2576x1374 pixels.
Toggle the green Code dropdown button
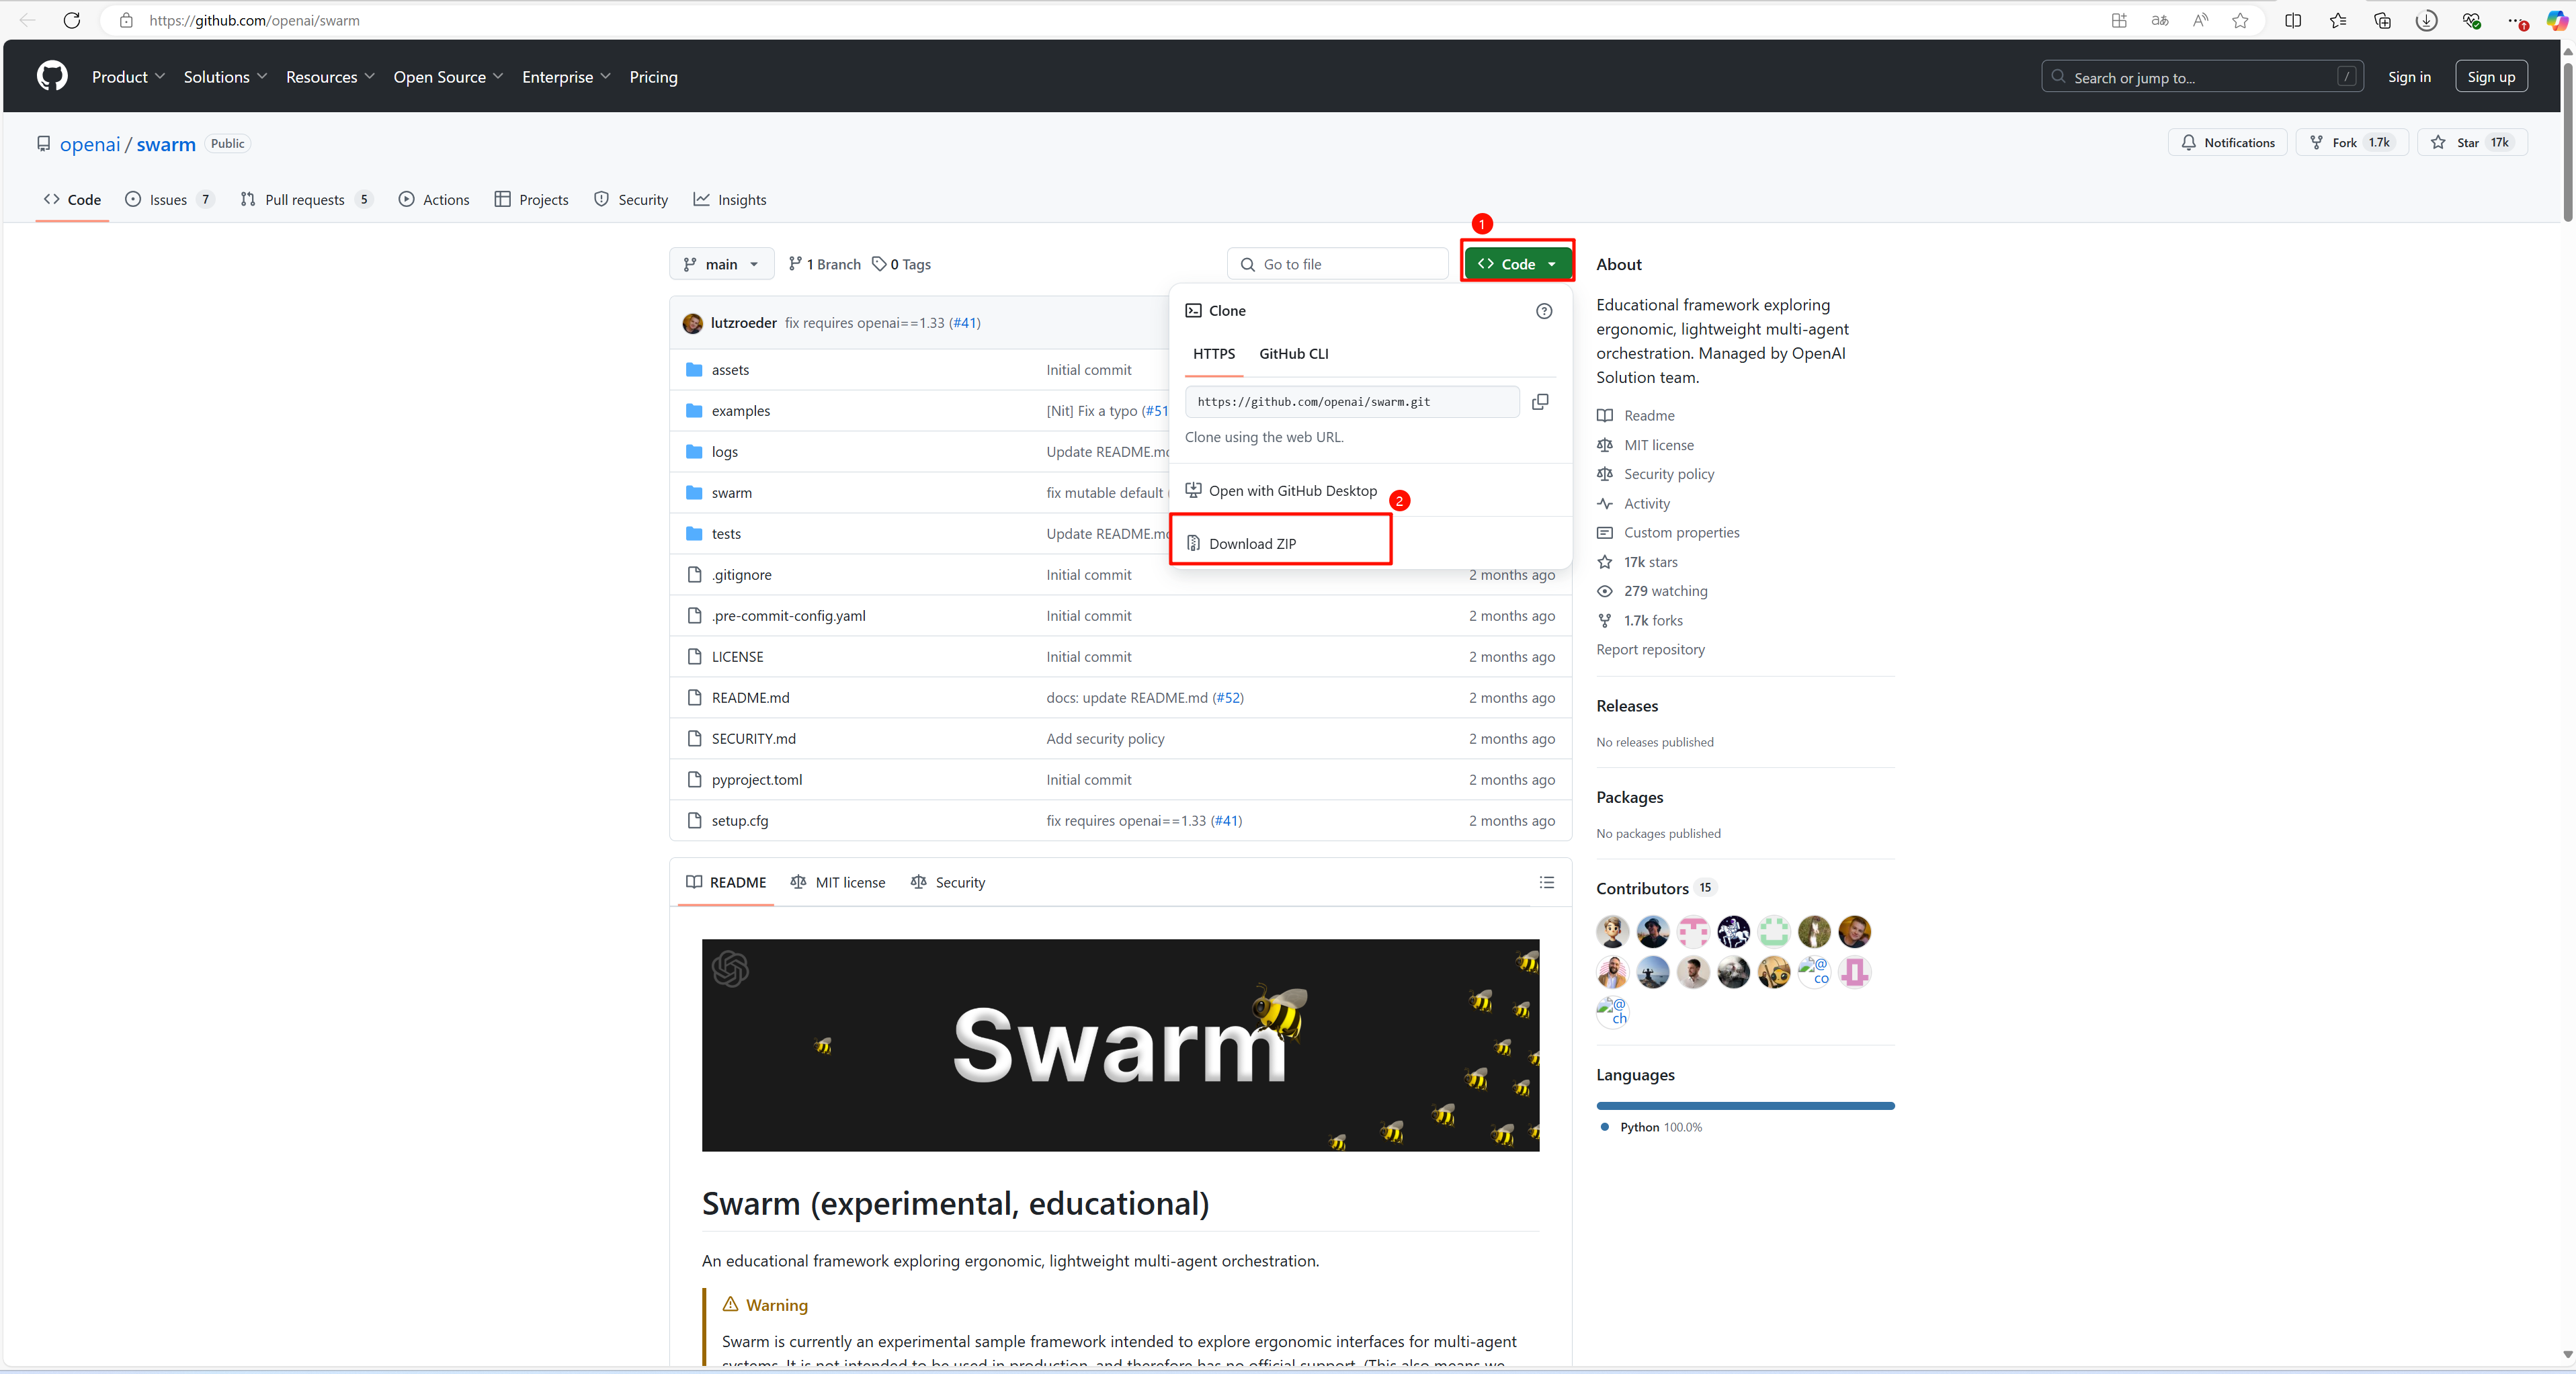point(1517,264)
